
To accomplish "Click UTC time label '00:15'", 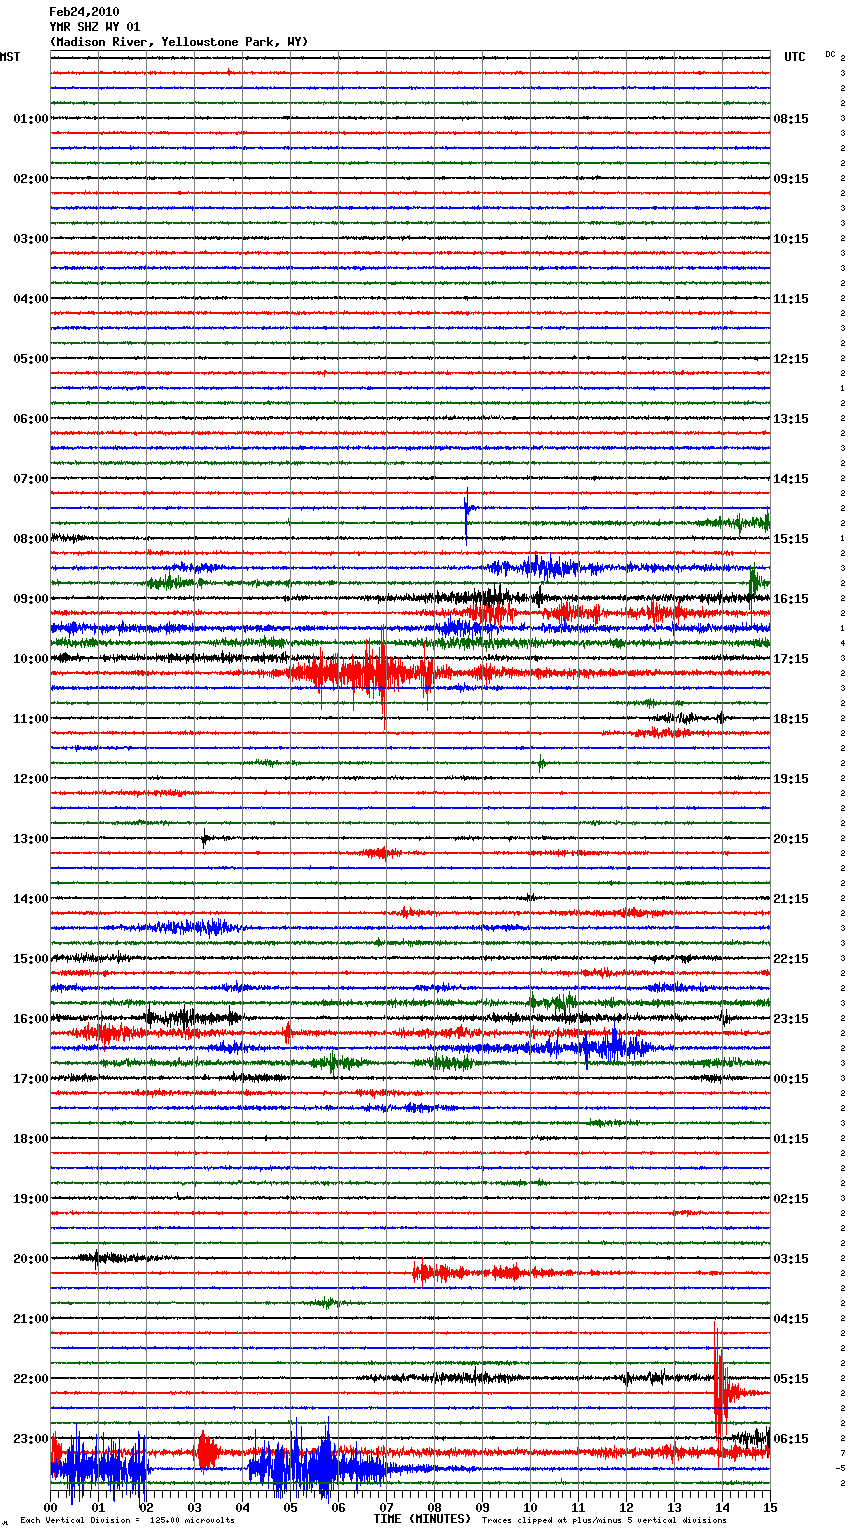I will (x=791, y=1079).
